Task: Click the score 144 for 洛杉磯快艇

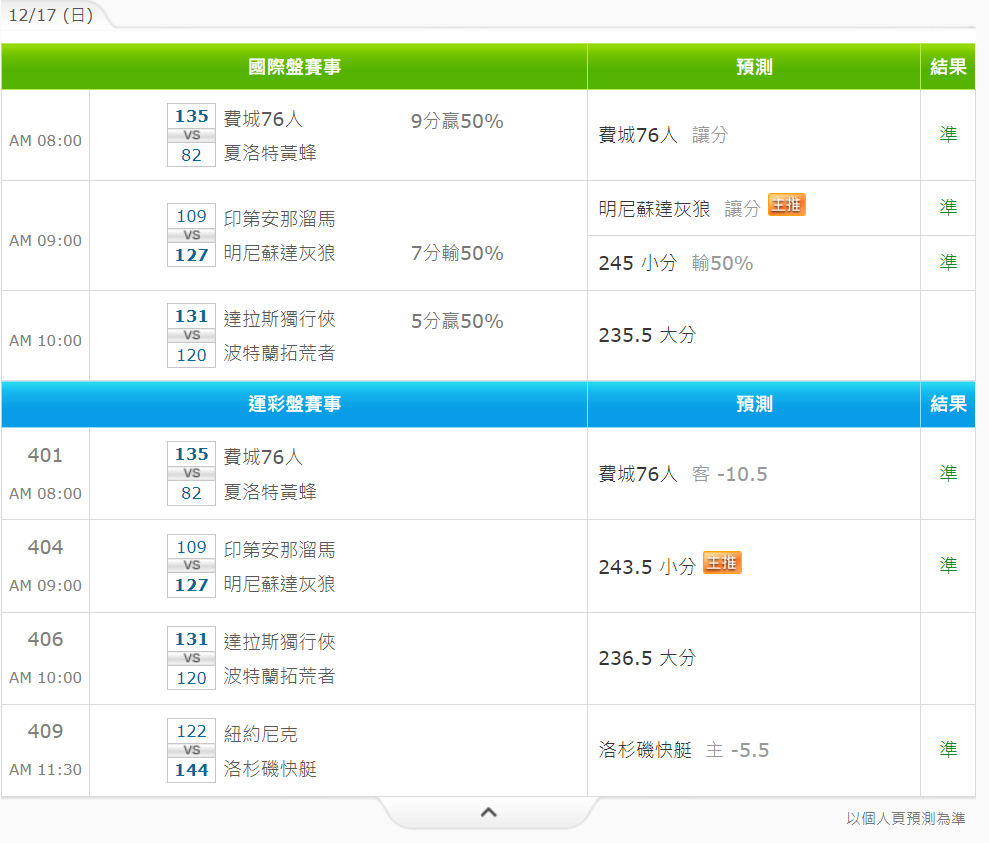Action: pyautogui.click(x=191, y=770)
